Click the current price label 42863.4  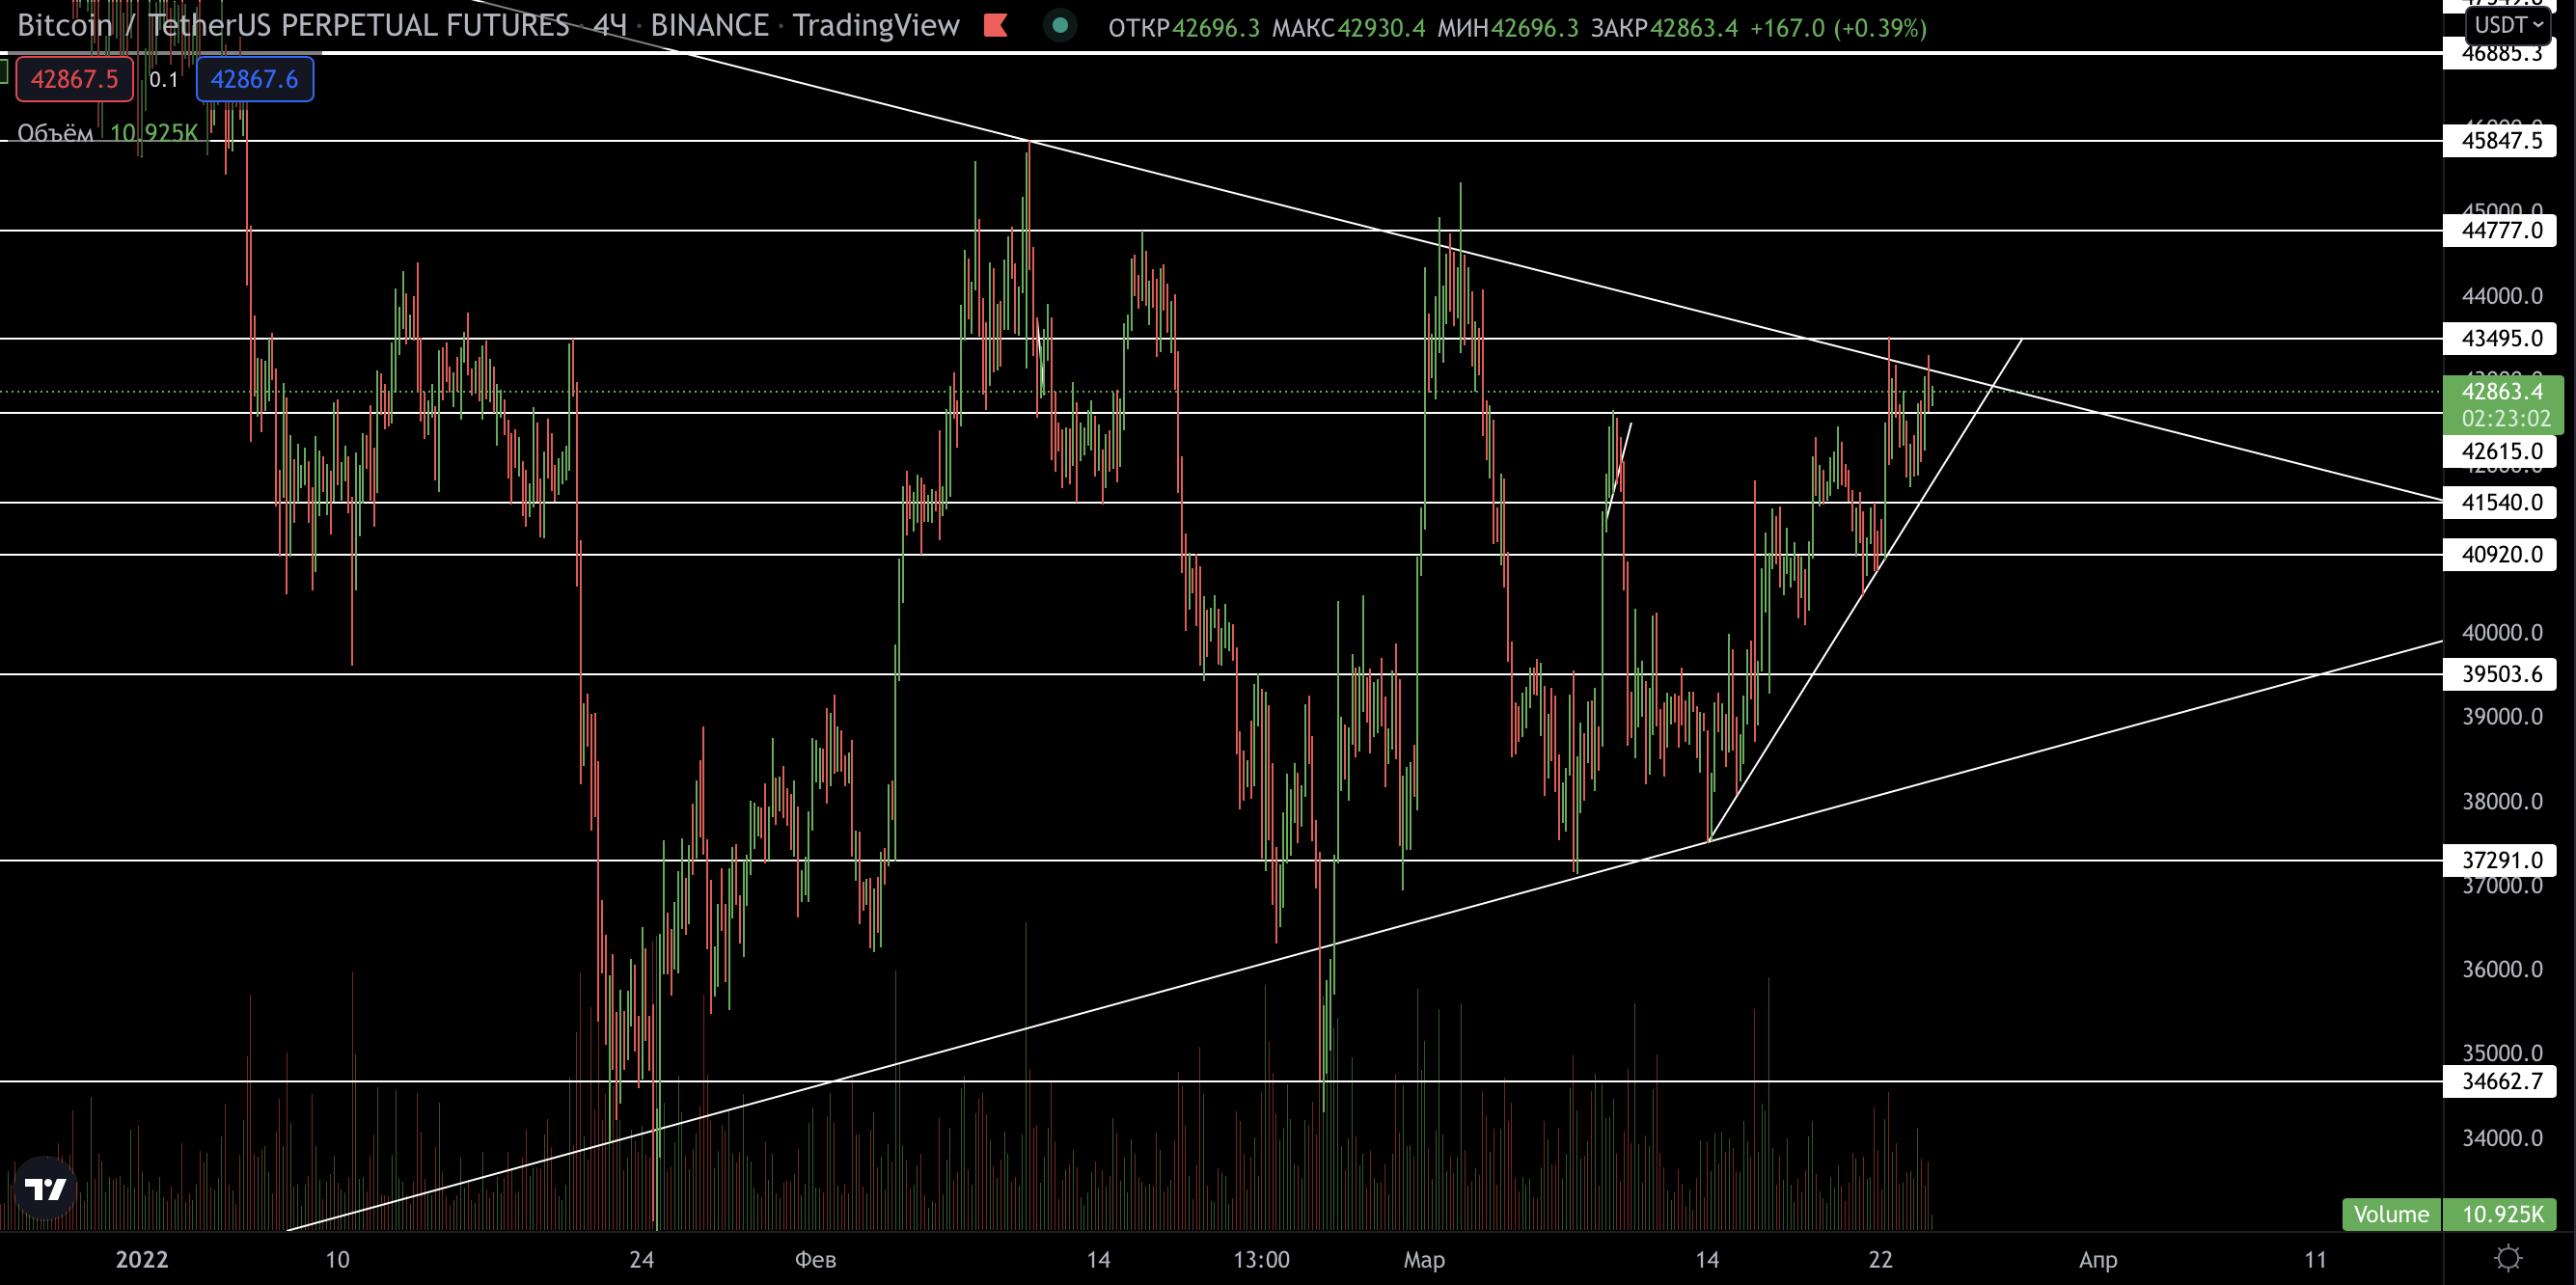pos(2501,392)
